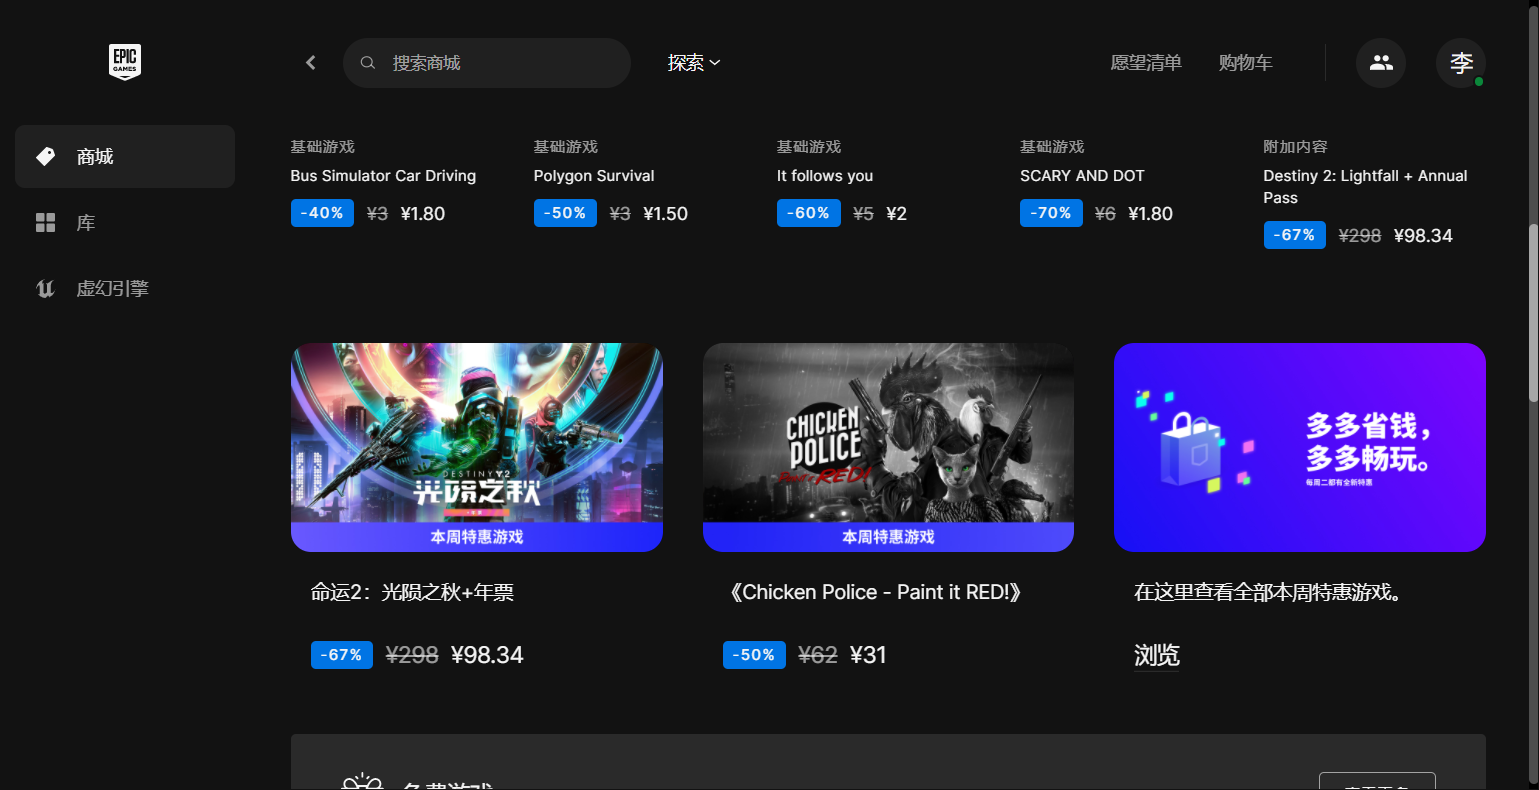Click the free games gift icon

coord(362,781)
